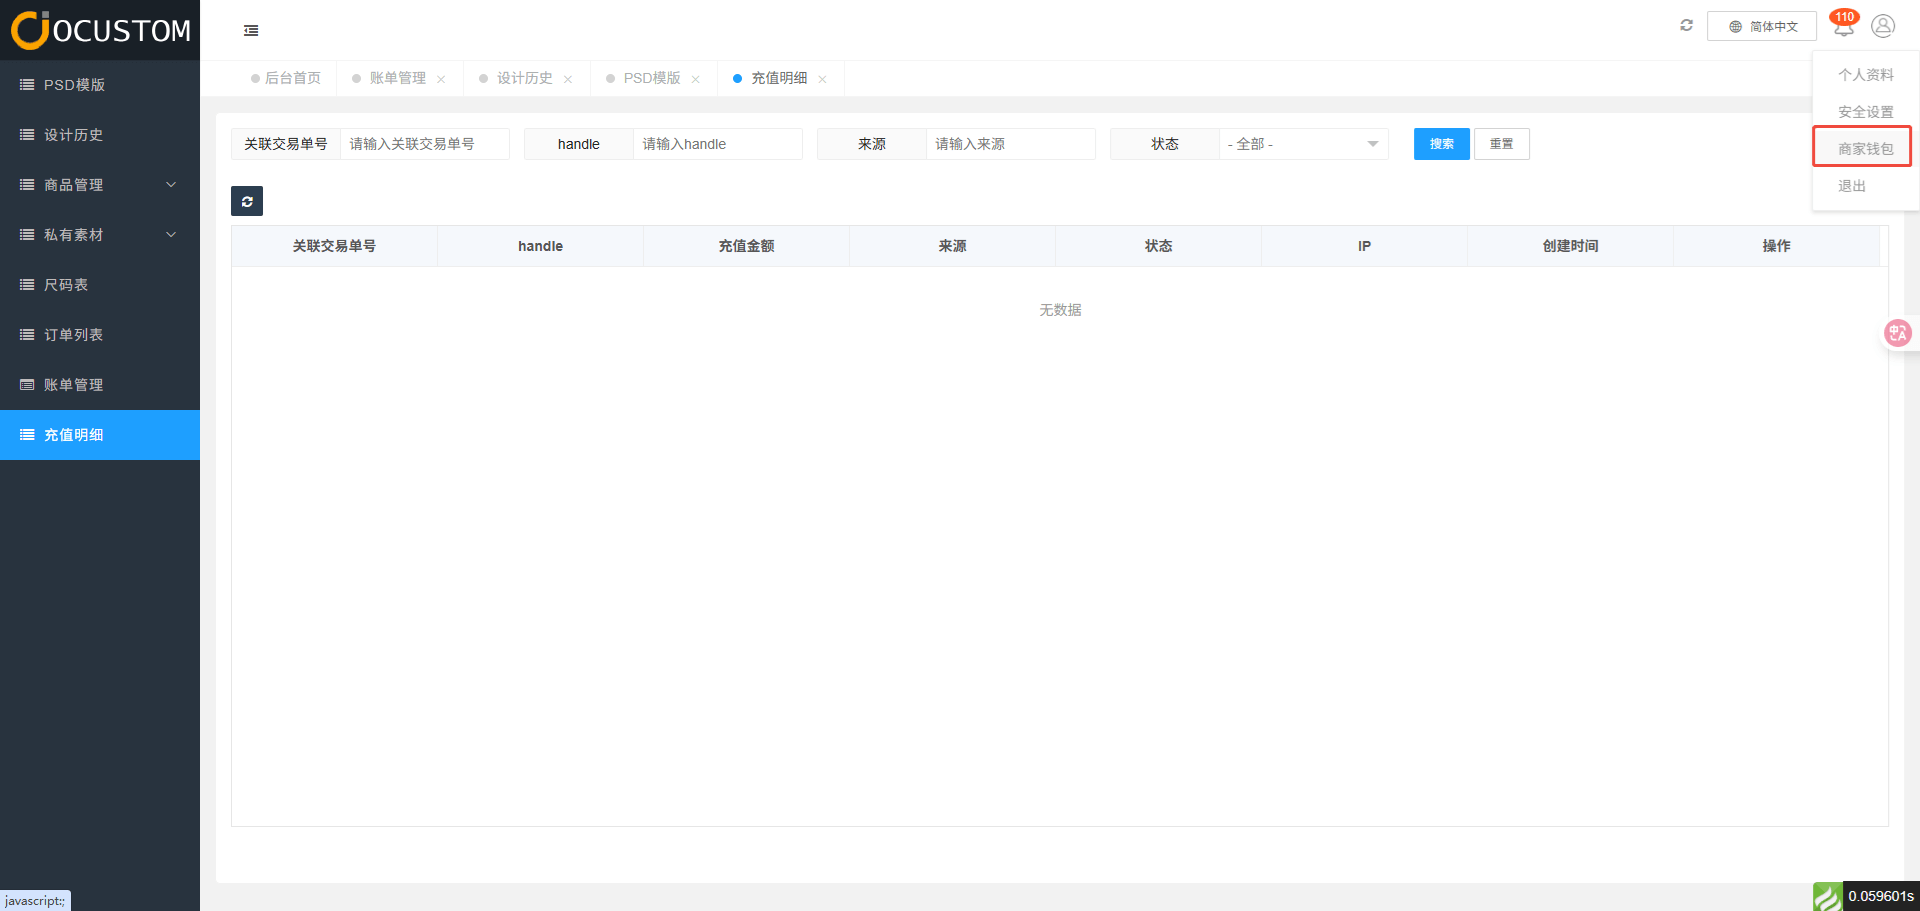The height and width of the screenshot is (911, 1920).
Task: Open the 状态 dropdown selector
Action: coord(1302,144)
